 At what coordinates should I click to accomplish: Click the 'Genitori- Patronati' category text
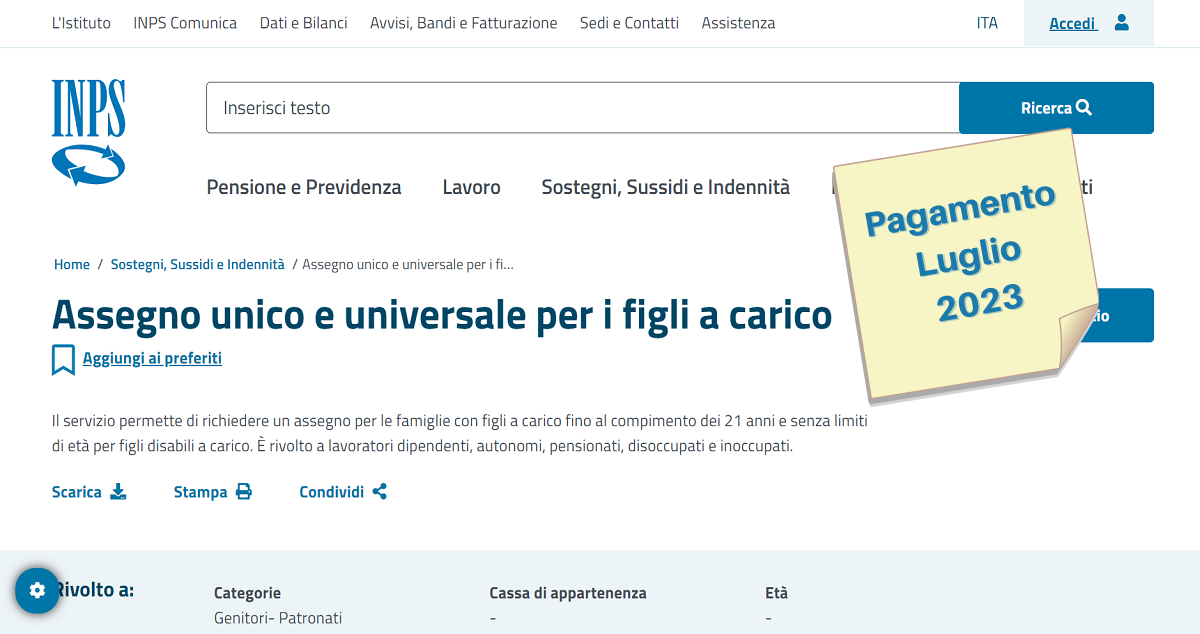coord(278,618)
